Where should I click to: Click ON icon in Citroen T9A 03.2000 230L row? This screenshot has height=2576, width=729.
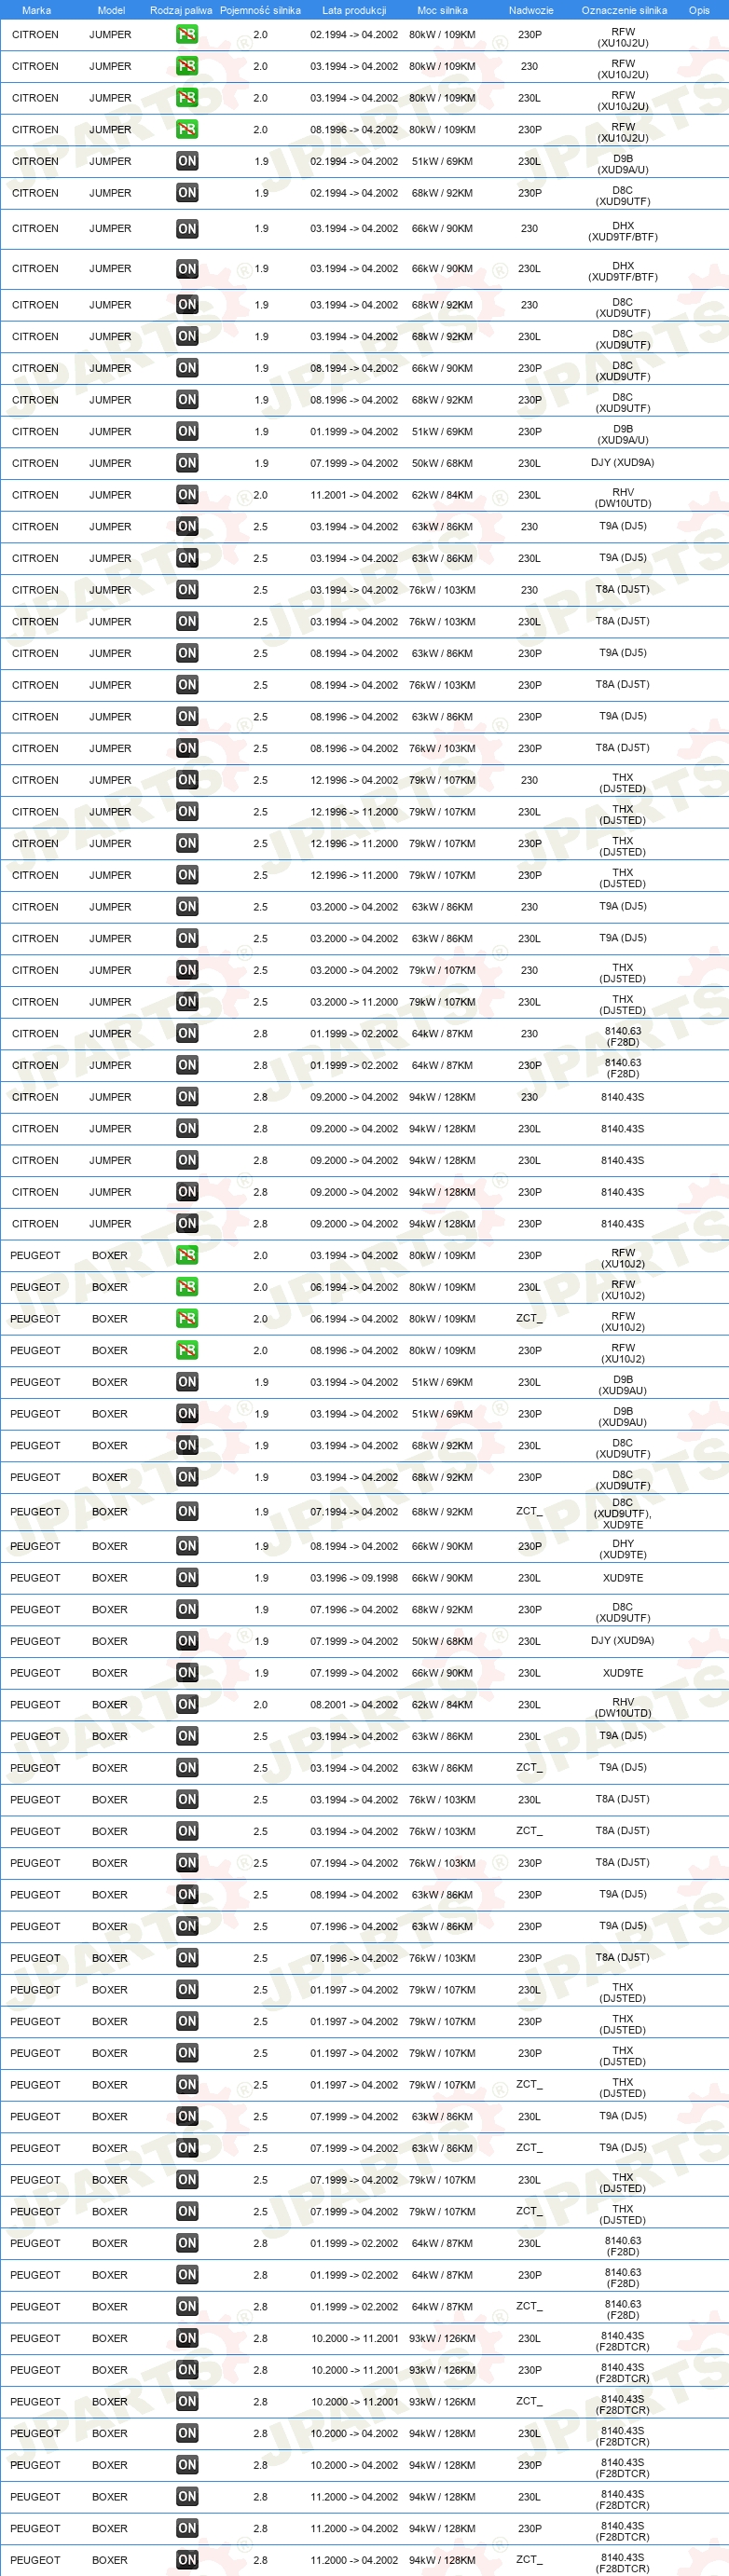pyautogui.click(x=187, y=939)
